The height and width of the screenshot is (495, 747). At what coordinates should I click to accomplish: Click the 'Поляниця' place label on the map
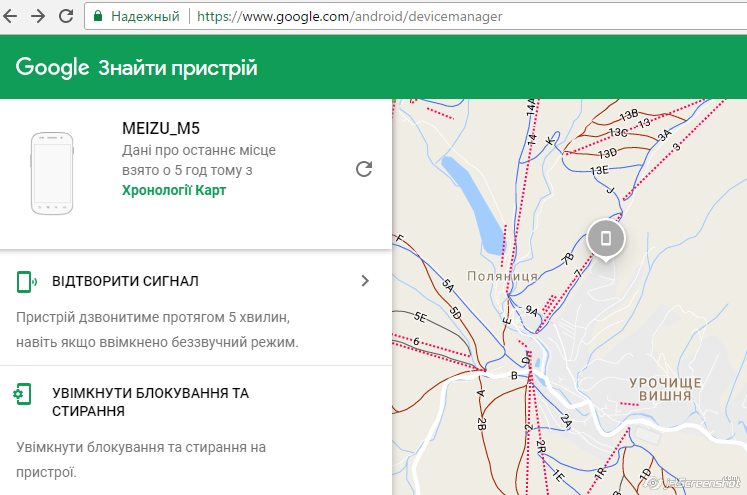(x=502, y=276)
